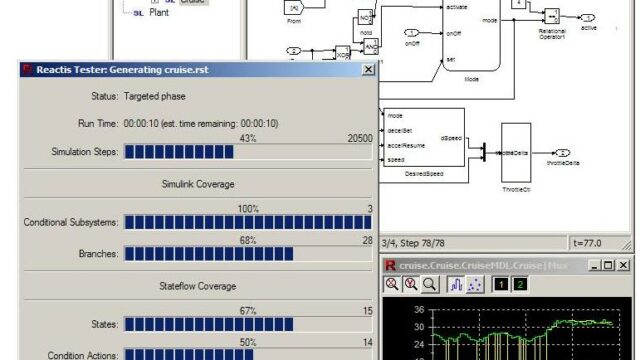Close the cruise Mux scope window
This screenshot has height=360, width=640.
point(623,266)
